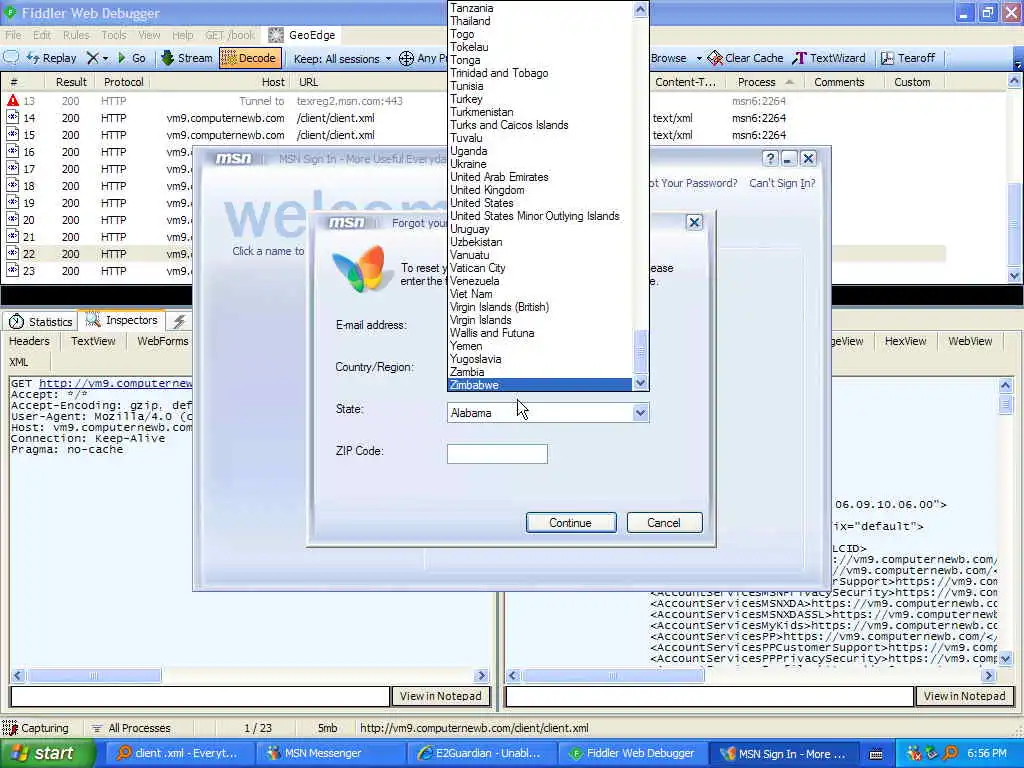Screen dimensions: 1024x768
Task: Open the TextView inspector tab
Action: pyautogui.click(x=93, y=341)
